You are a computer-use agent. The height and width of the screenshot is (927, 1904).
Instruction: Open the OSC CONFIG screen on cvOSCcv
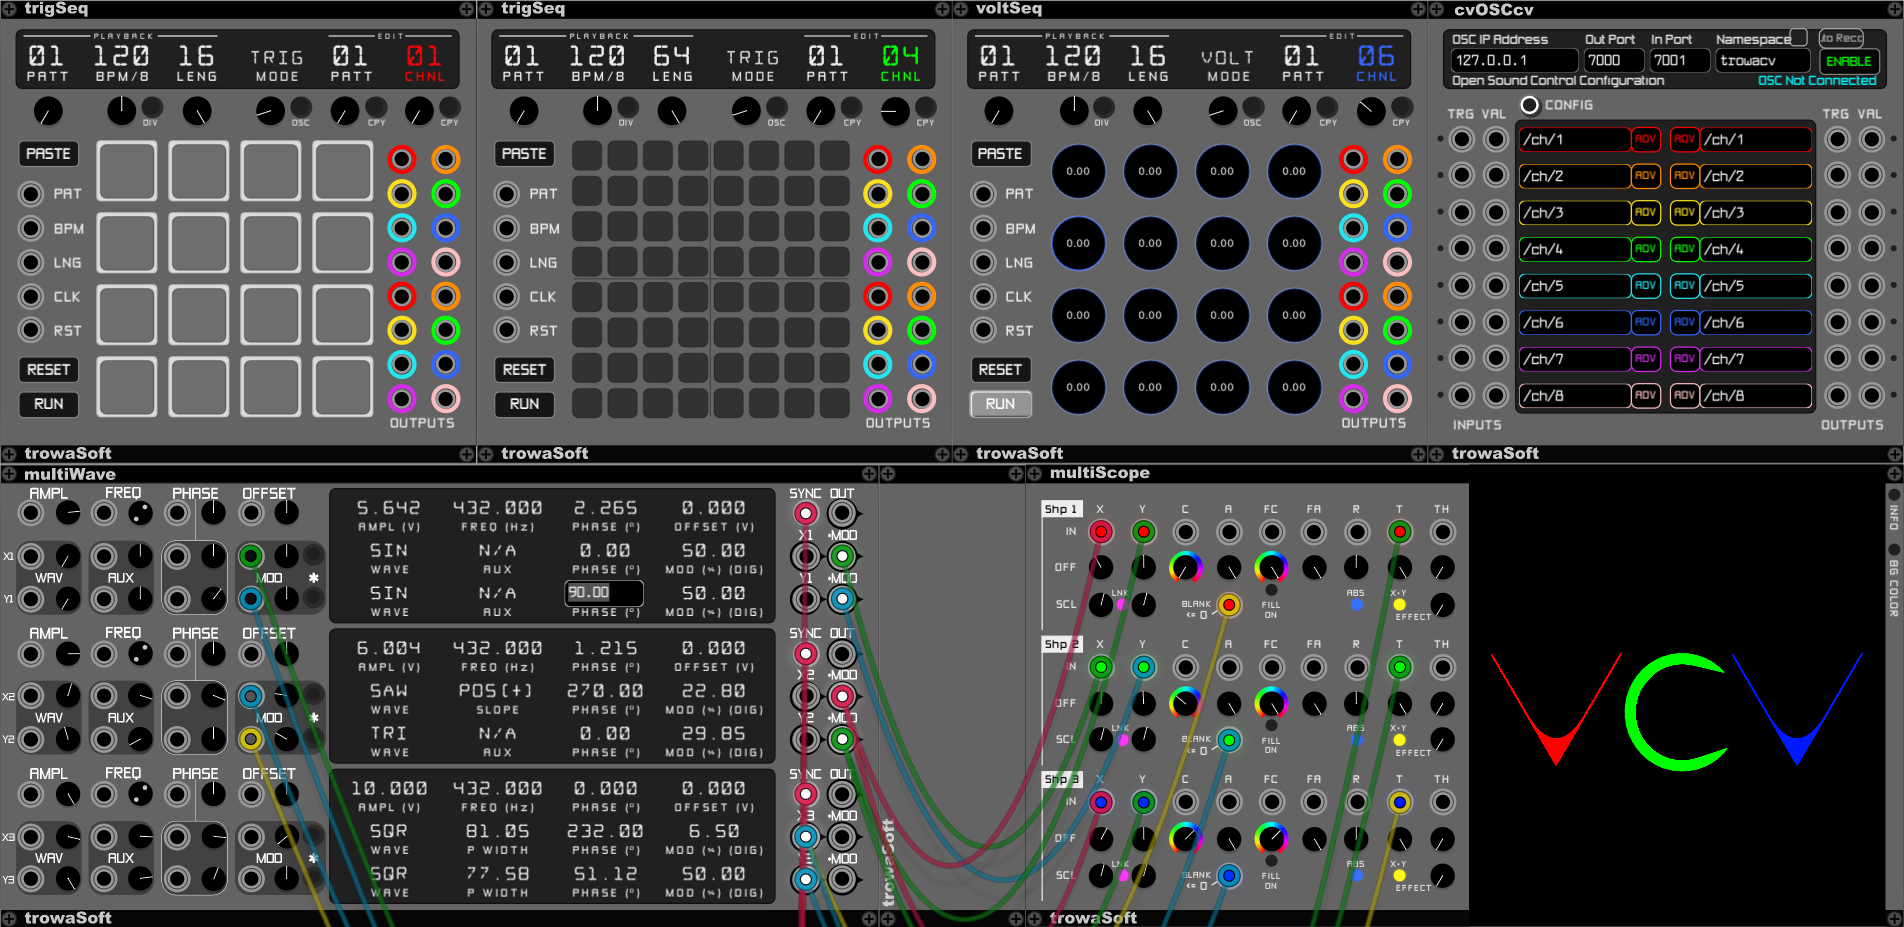[x=1529, y=104]
